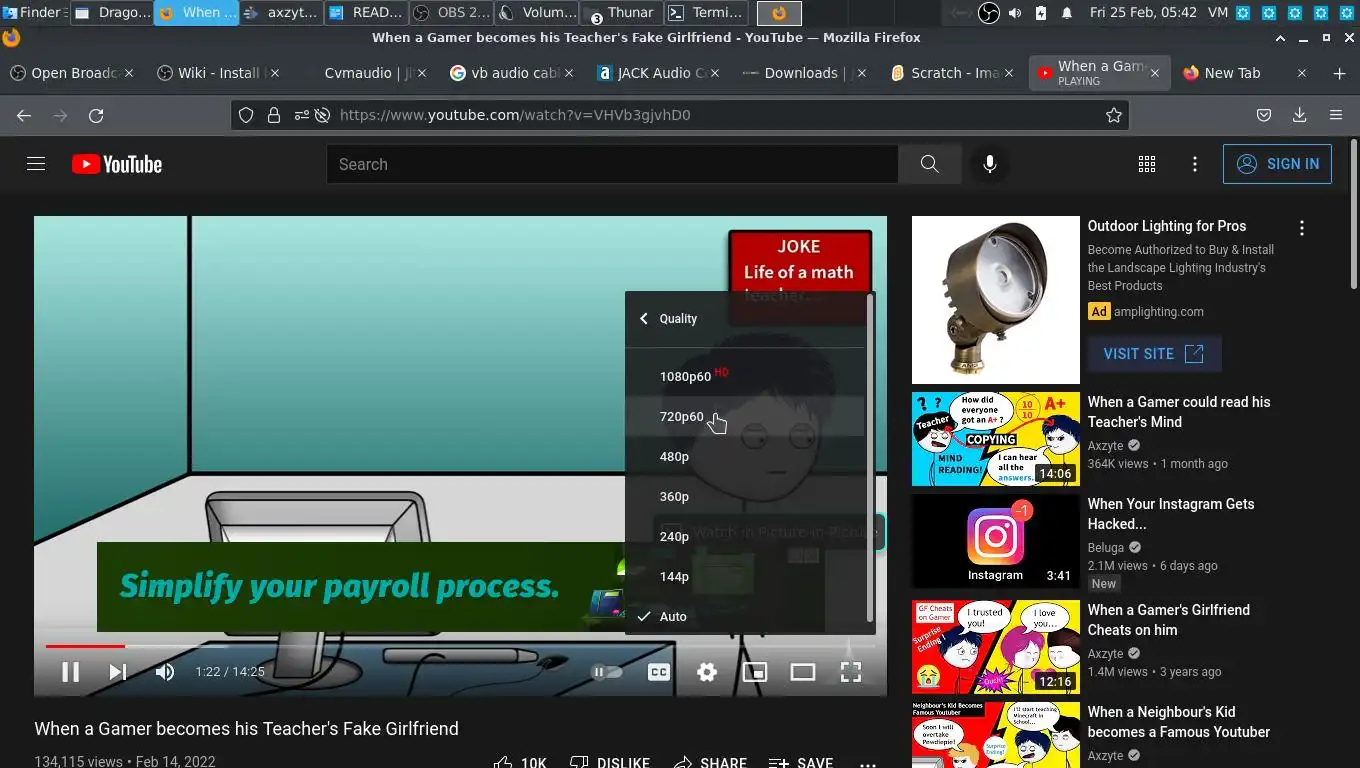Screen dimensions: 1360x768
Task: Open tracking protection shield info
Action: (246, 115)
